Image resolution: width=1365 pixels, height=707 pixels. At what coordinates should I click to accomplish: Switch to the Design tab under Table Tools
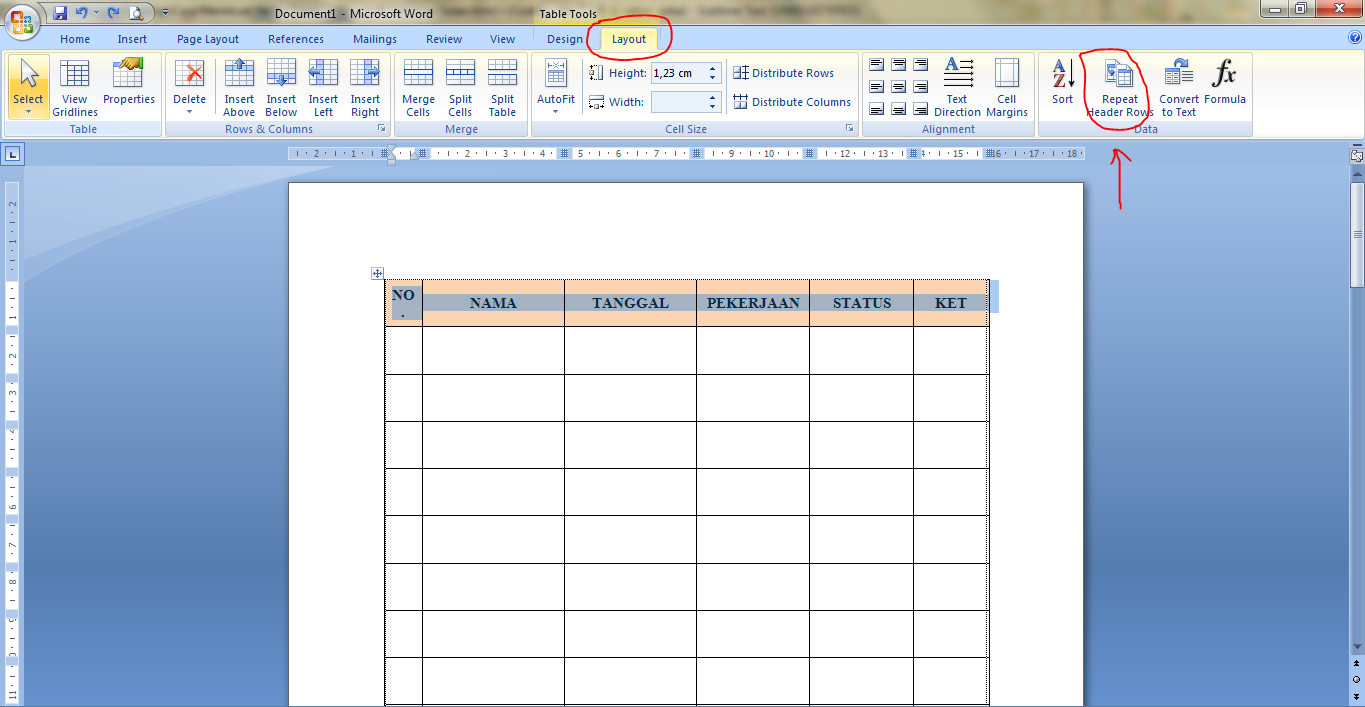point(564,38)
